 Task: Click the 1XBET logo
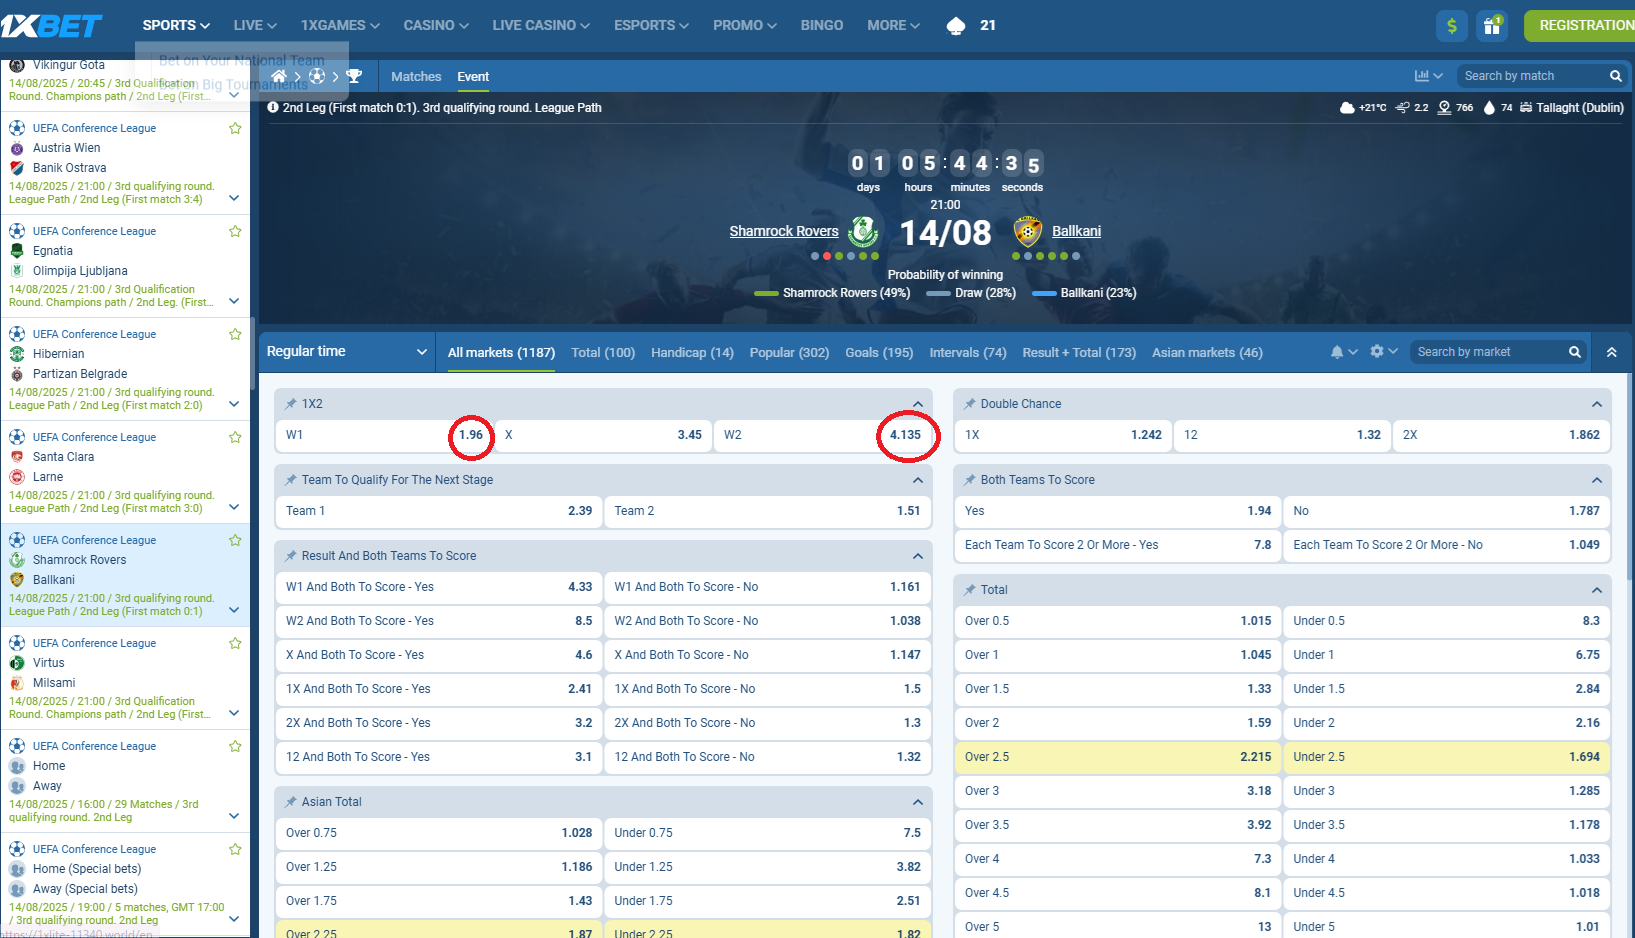pos(52,25)
